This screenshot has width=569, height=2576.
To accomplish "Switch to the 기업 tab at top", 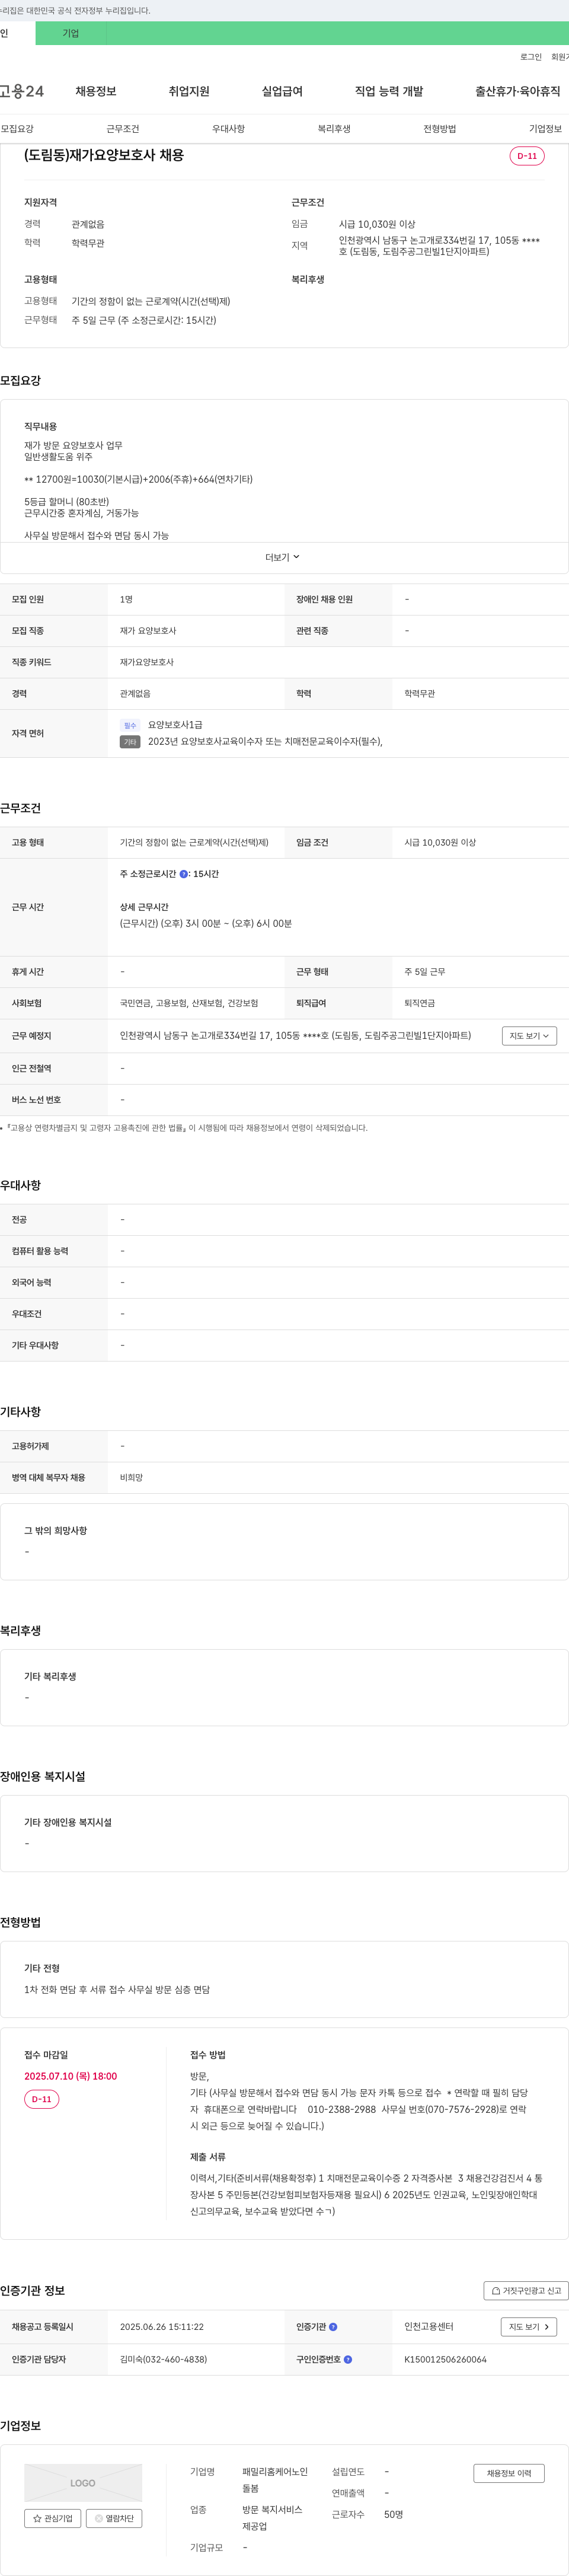I will 71,33.
